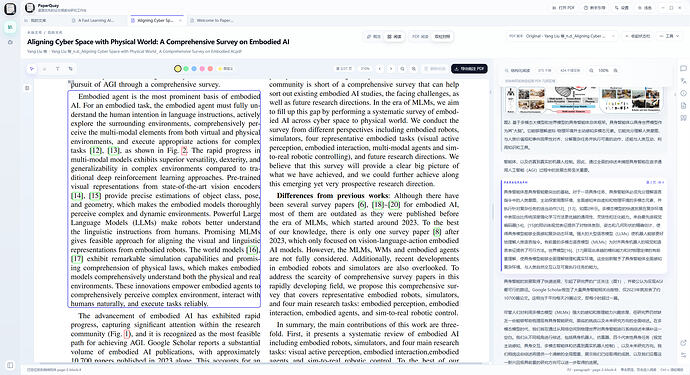Click citation link [14] in the PDF

click(x=77, y=195)
